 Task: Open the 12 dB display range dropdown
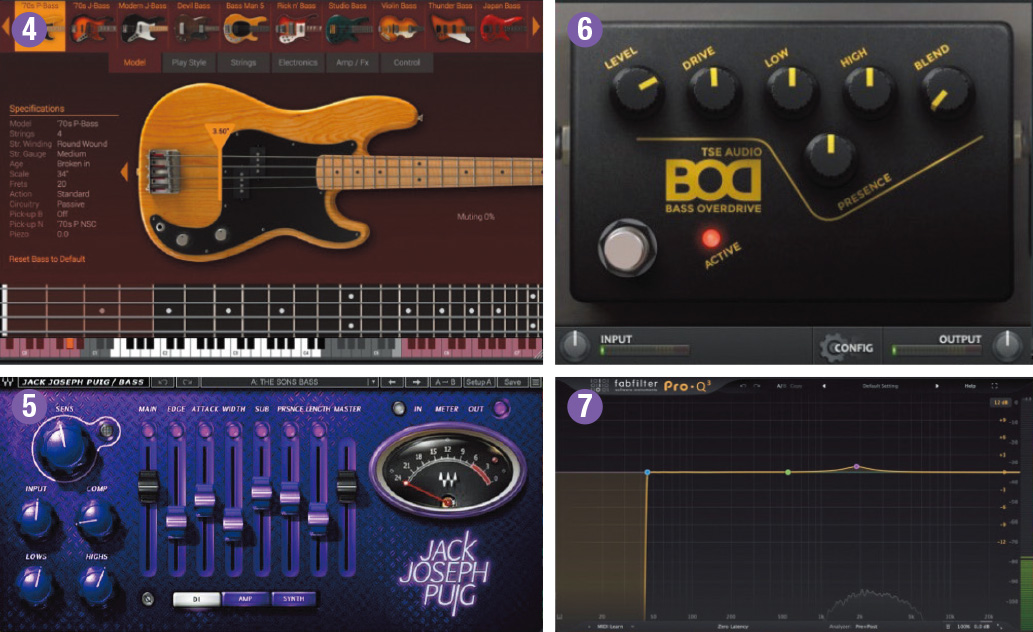coord(1000,402)
